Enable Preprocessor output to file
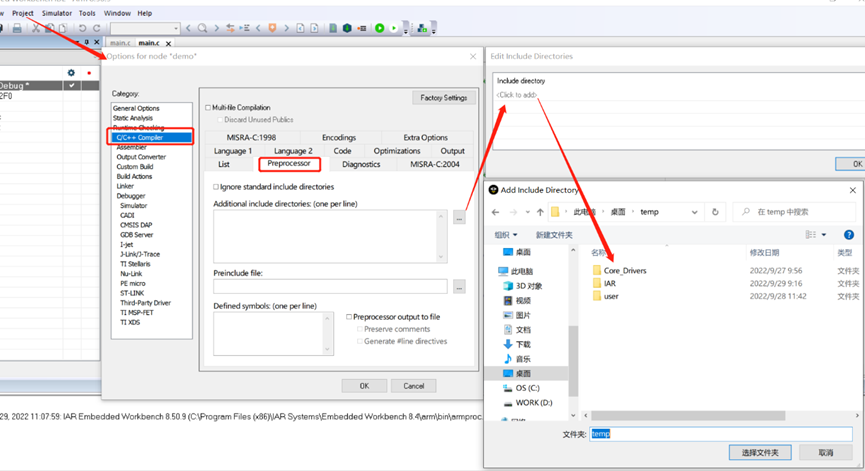The height and width of the screenshot is (471, 865). pyautogui.click(x=349, y=317)
